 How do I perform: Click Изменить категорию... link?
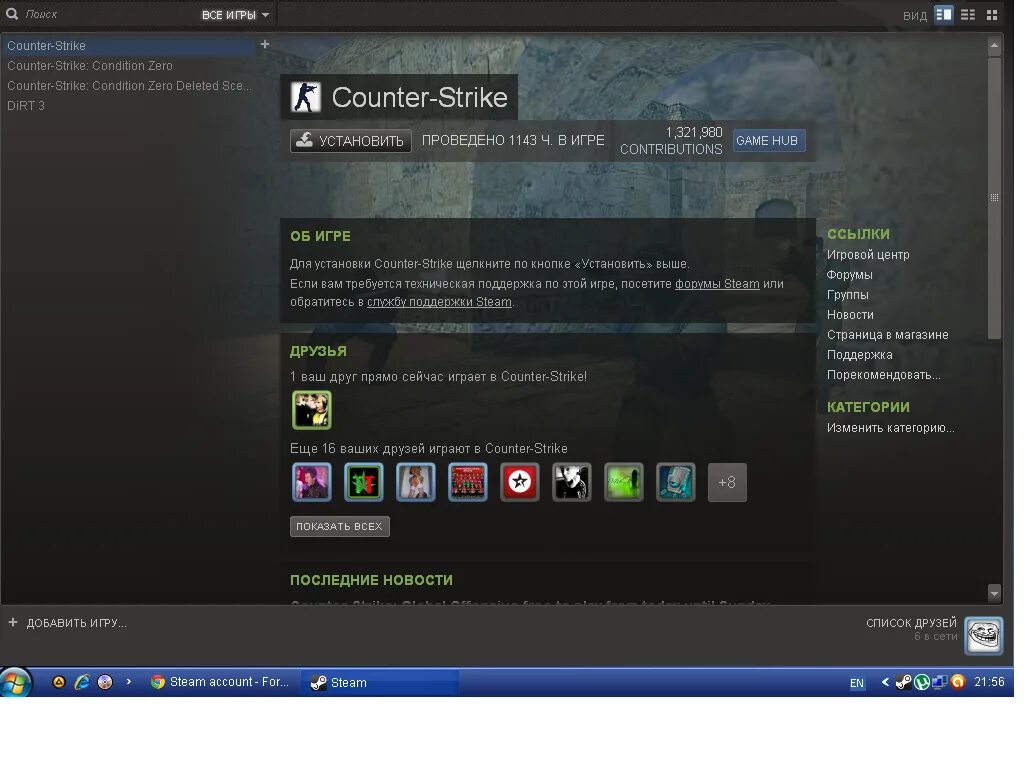pos(890,428)
